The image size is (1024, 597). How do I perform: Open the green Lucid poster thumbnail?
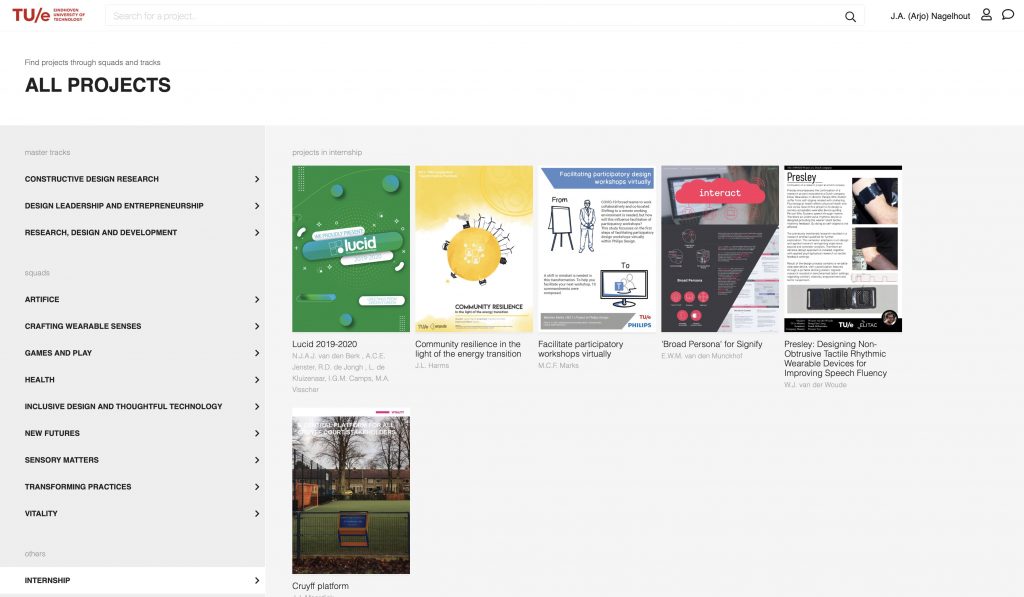(x=351, y=249)
